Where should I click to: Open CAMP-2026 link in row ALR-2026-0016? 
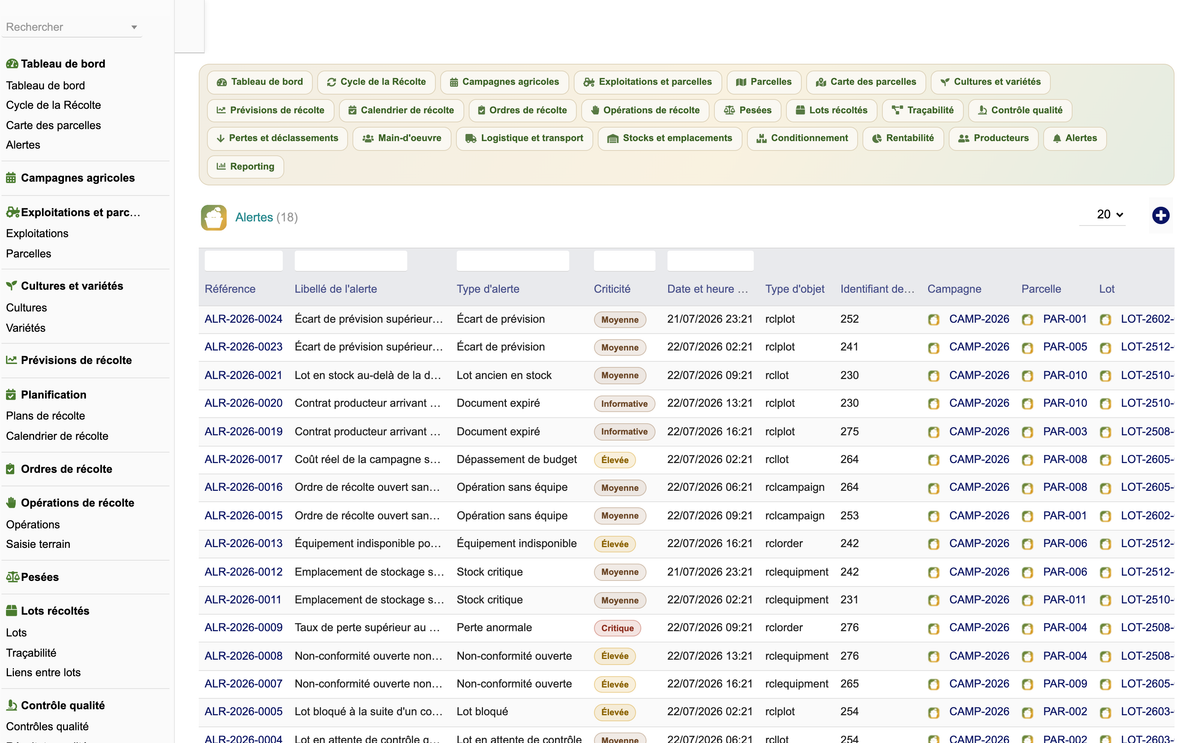[x=979, y=487]
